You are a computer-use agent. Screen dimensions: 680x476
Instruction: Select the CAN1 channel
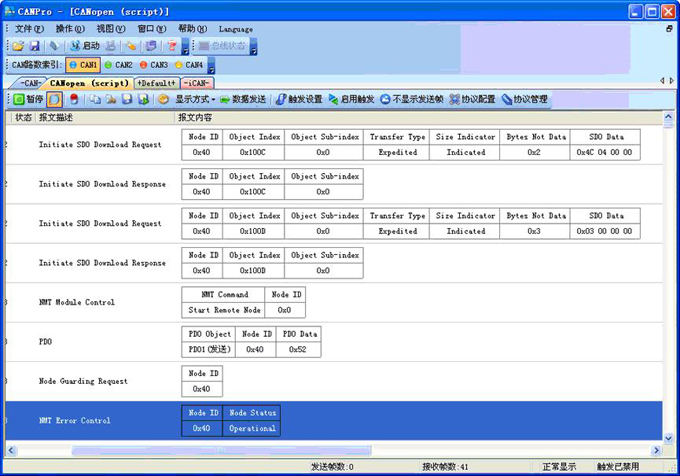pos(83,65)
